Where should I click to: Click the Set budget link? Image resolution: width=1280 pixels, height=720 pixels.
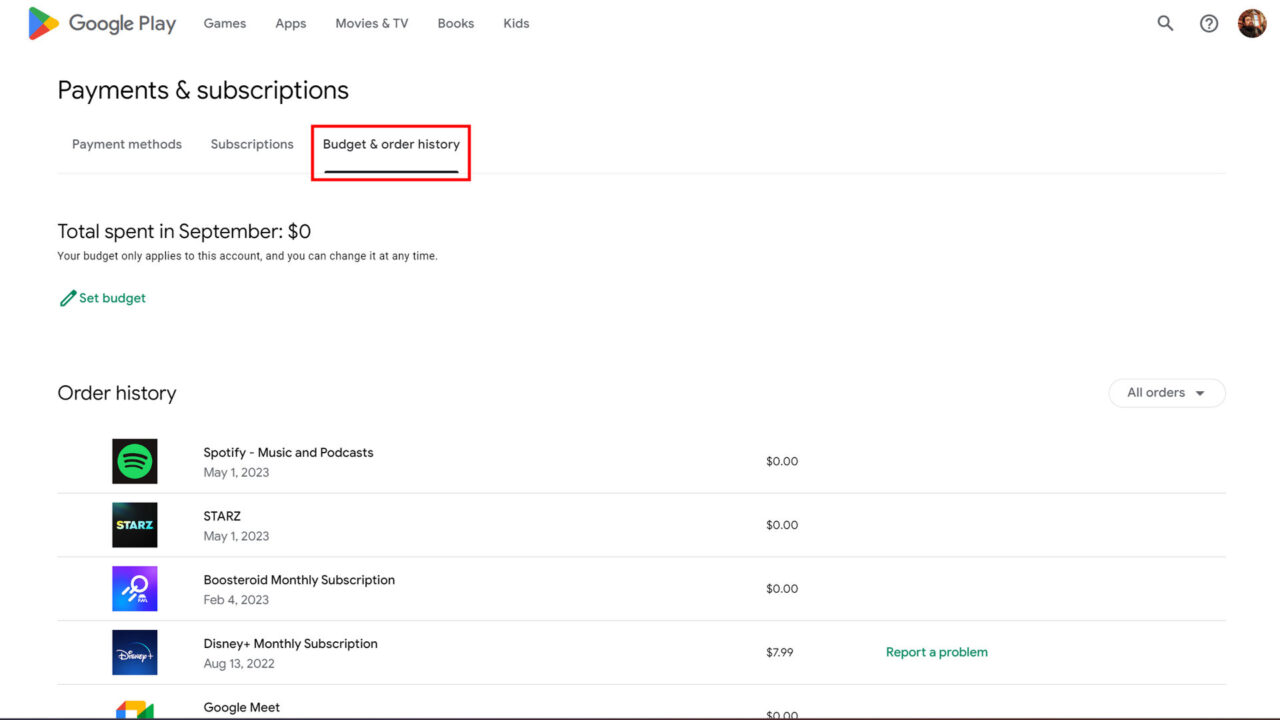pos(112,297)
